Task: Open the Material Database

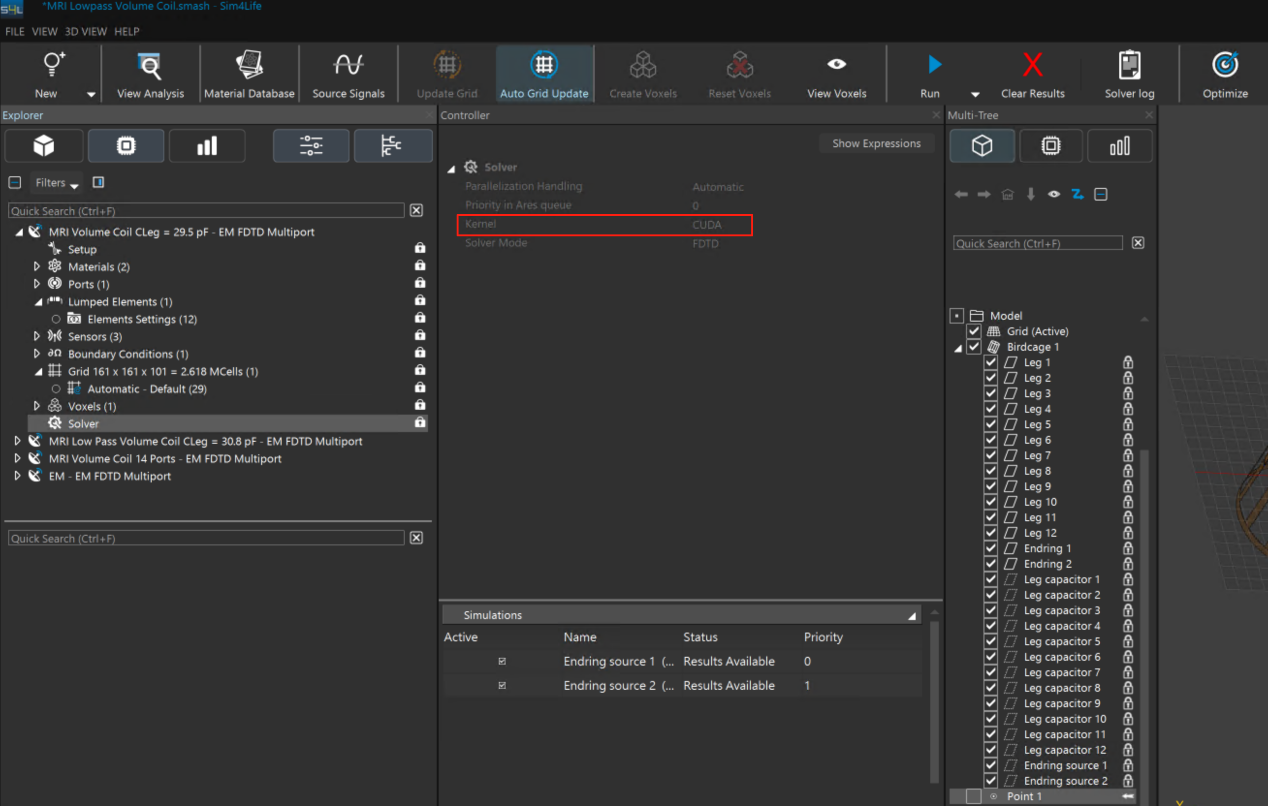Action: click(x=249, y=73)
